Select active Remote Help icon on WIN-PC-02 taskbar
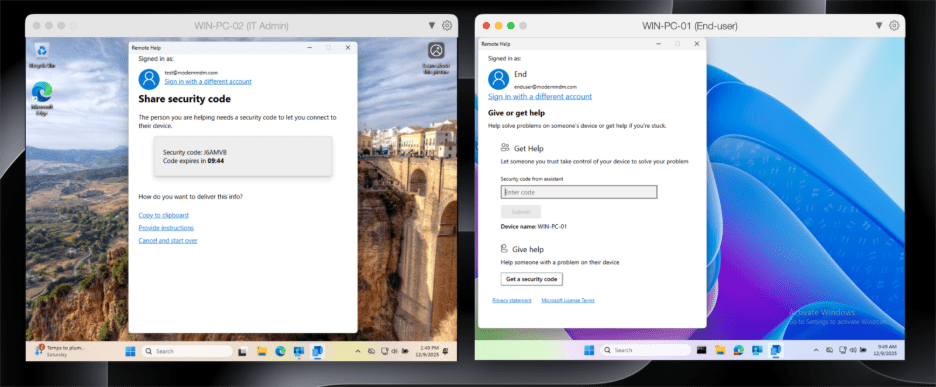Viewport: 936px width, 387px height. click(317, 351)
